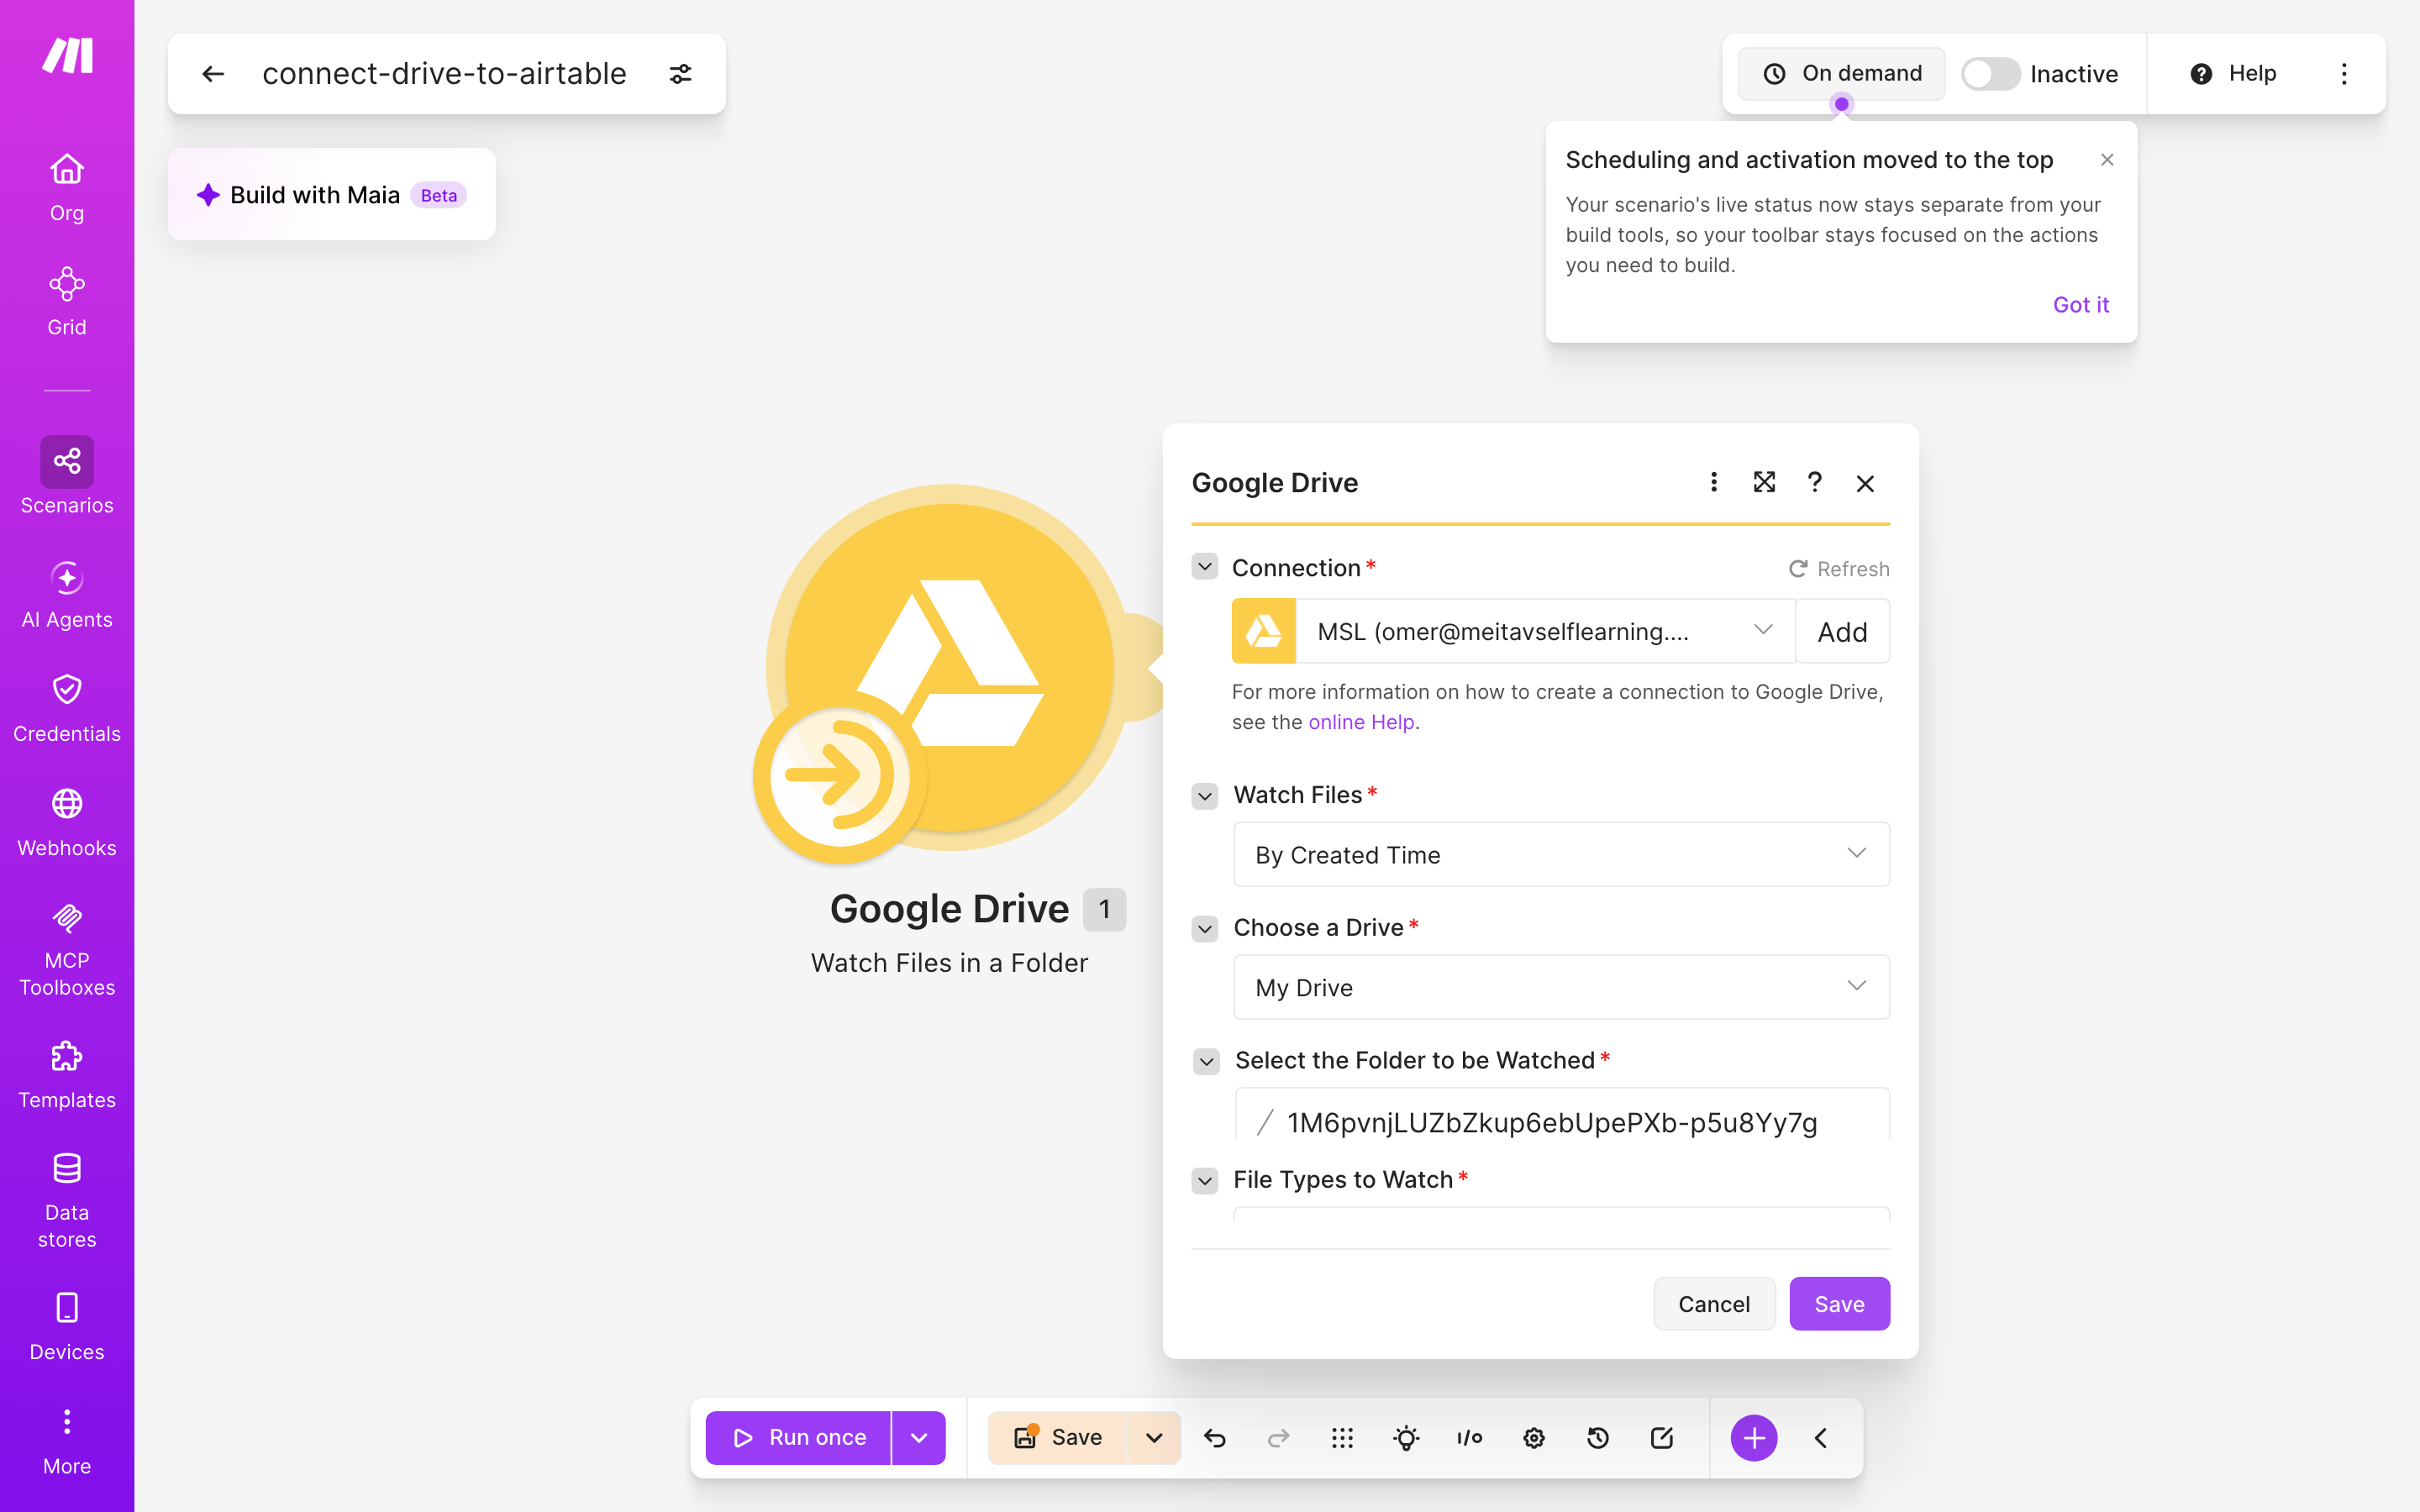Open the toolbar Save options arrow
Viewport: 2420px width, 1512px height.
point(1154,1438)
